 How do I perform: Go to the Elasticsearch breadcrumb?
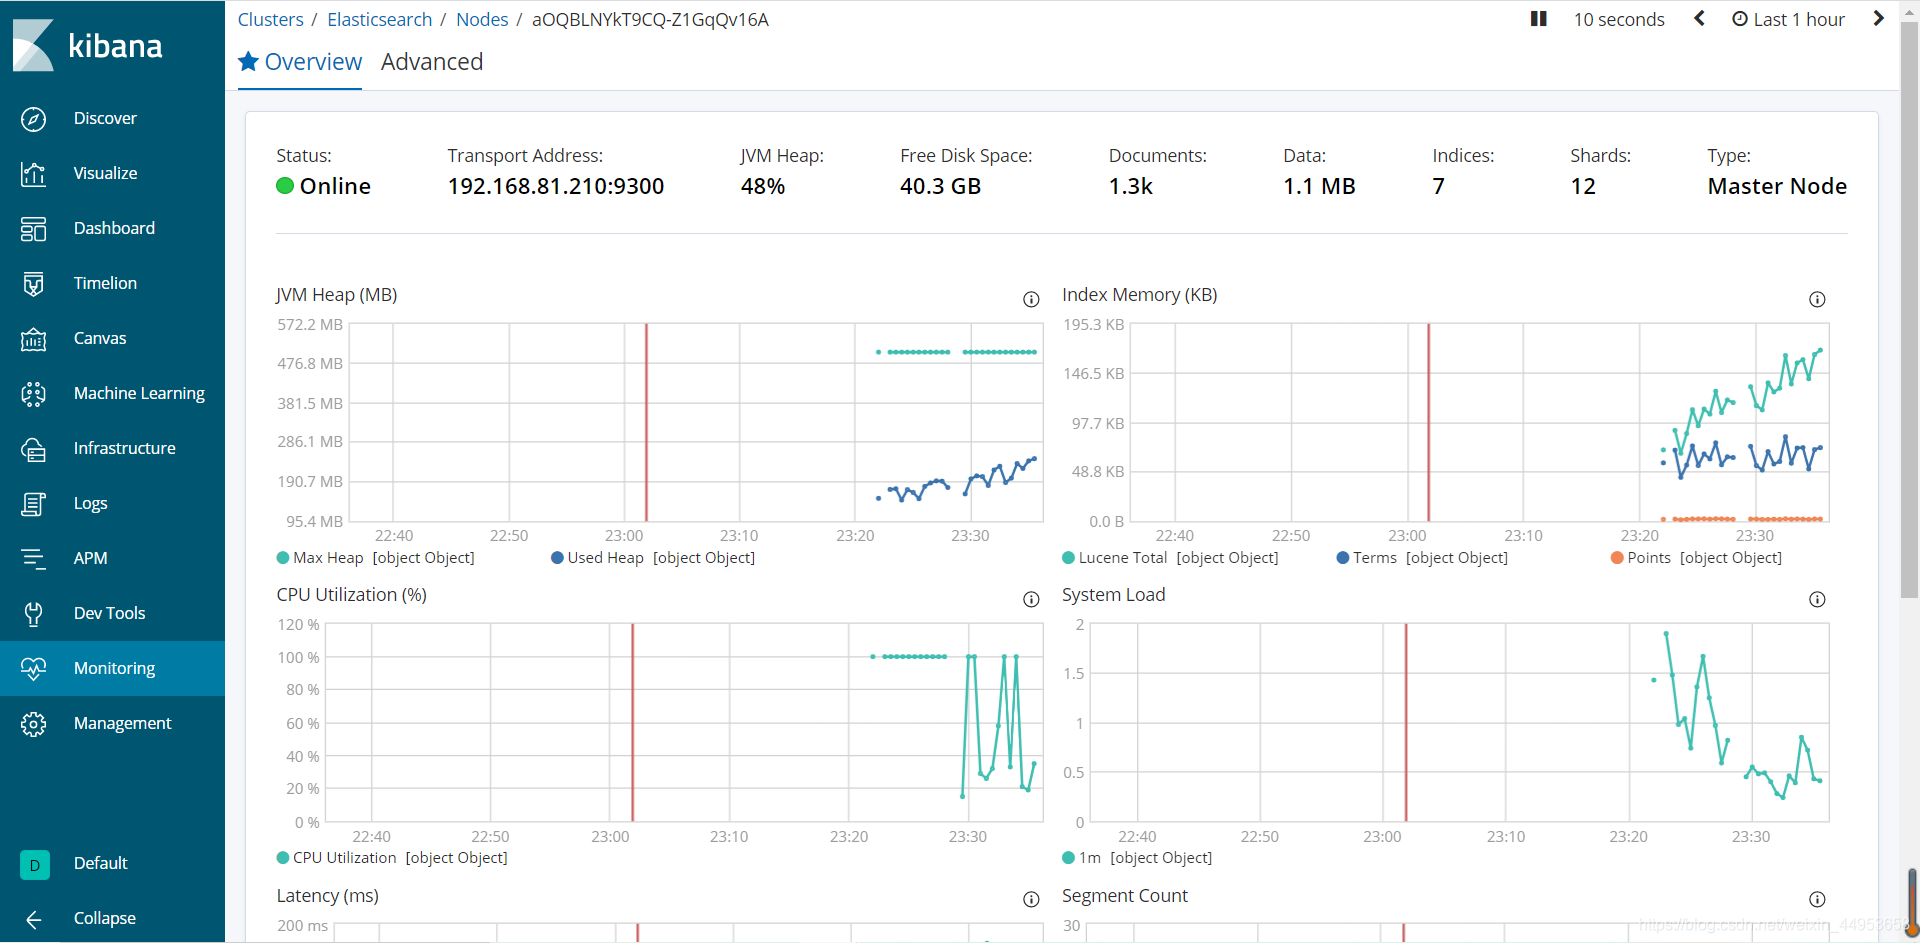[379, 19]
